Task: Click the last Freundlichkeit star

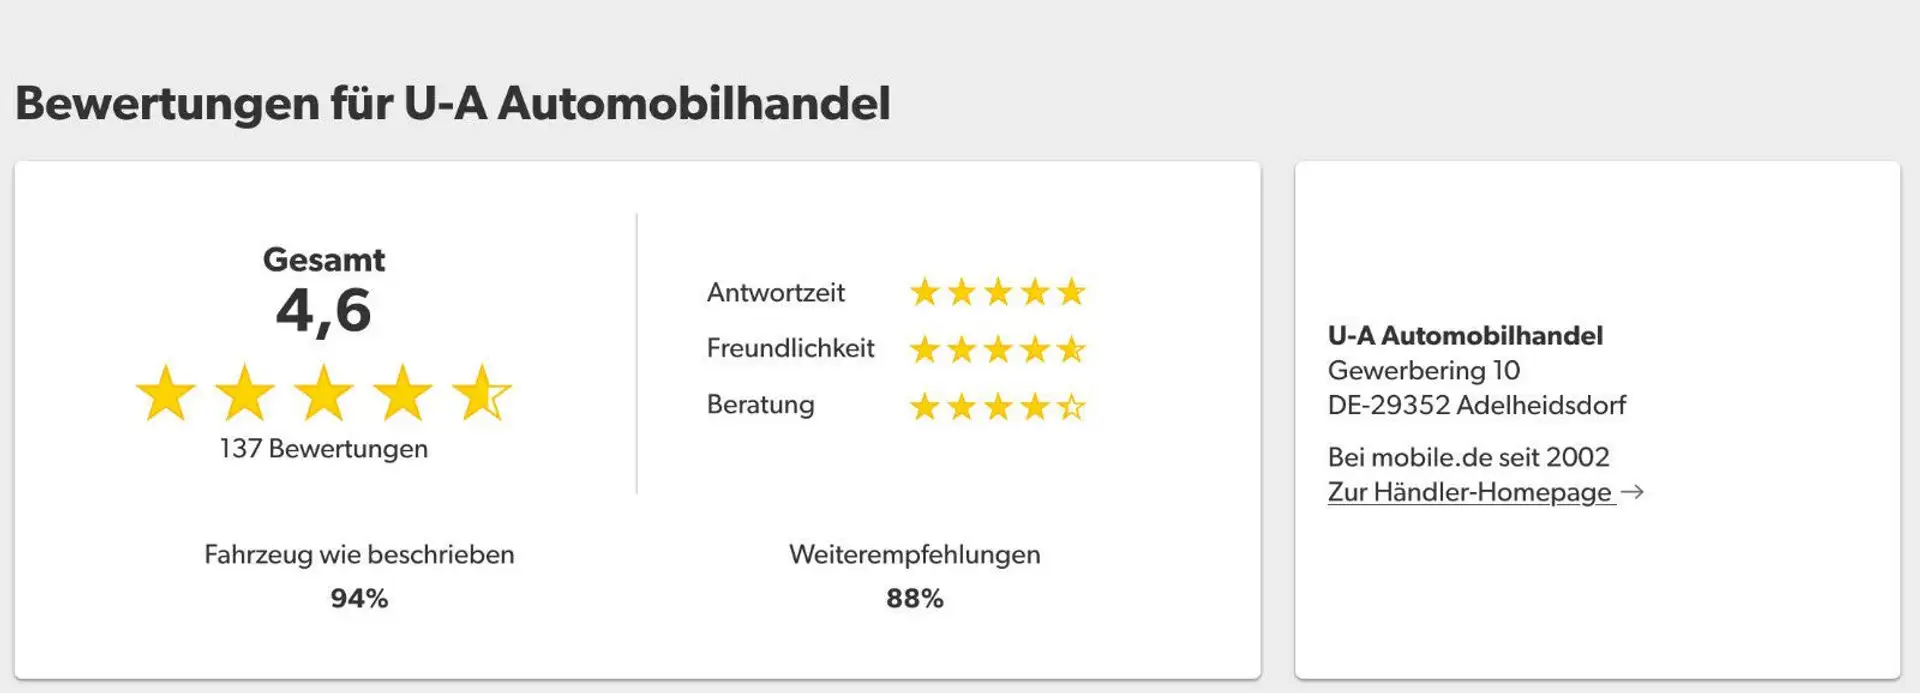Action: (x=1071, y=349)
